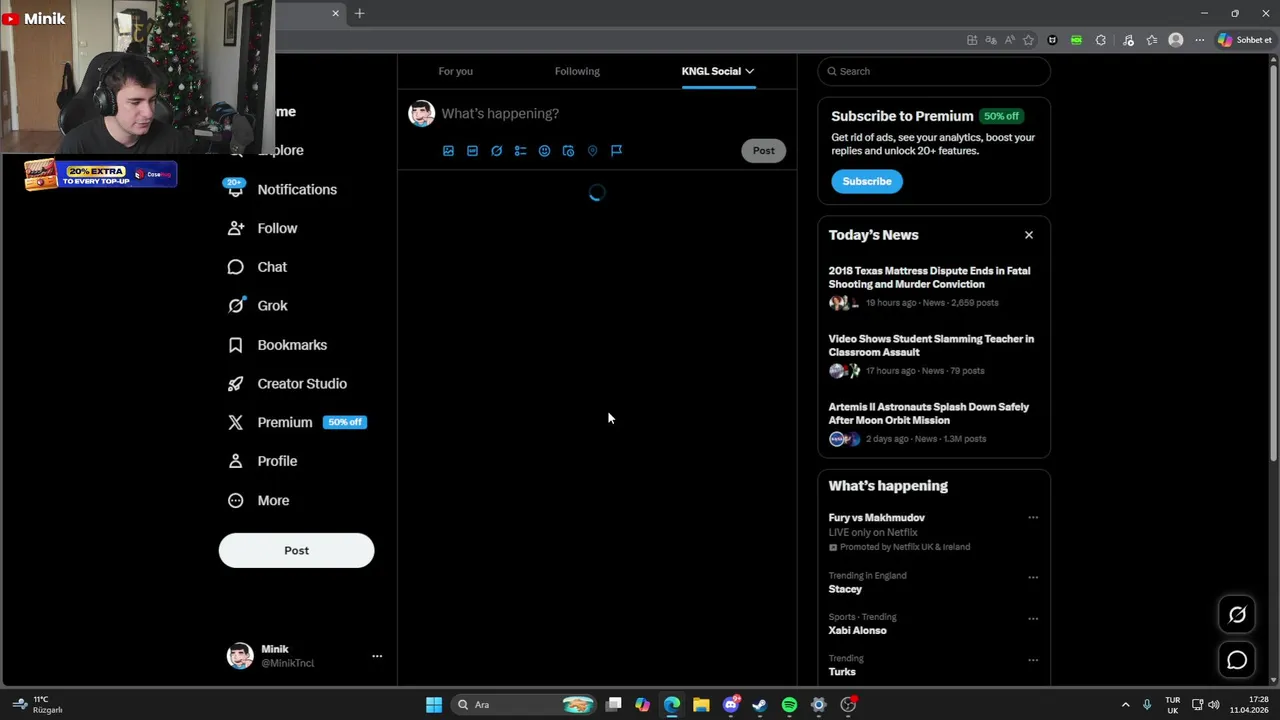This screenshot has height=720, width=1280.
Task: Open options for Turks trend
Action: (1033, 660)
